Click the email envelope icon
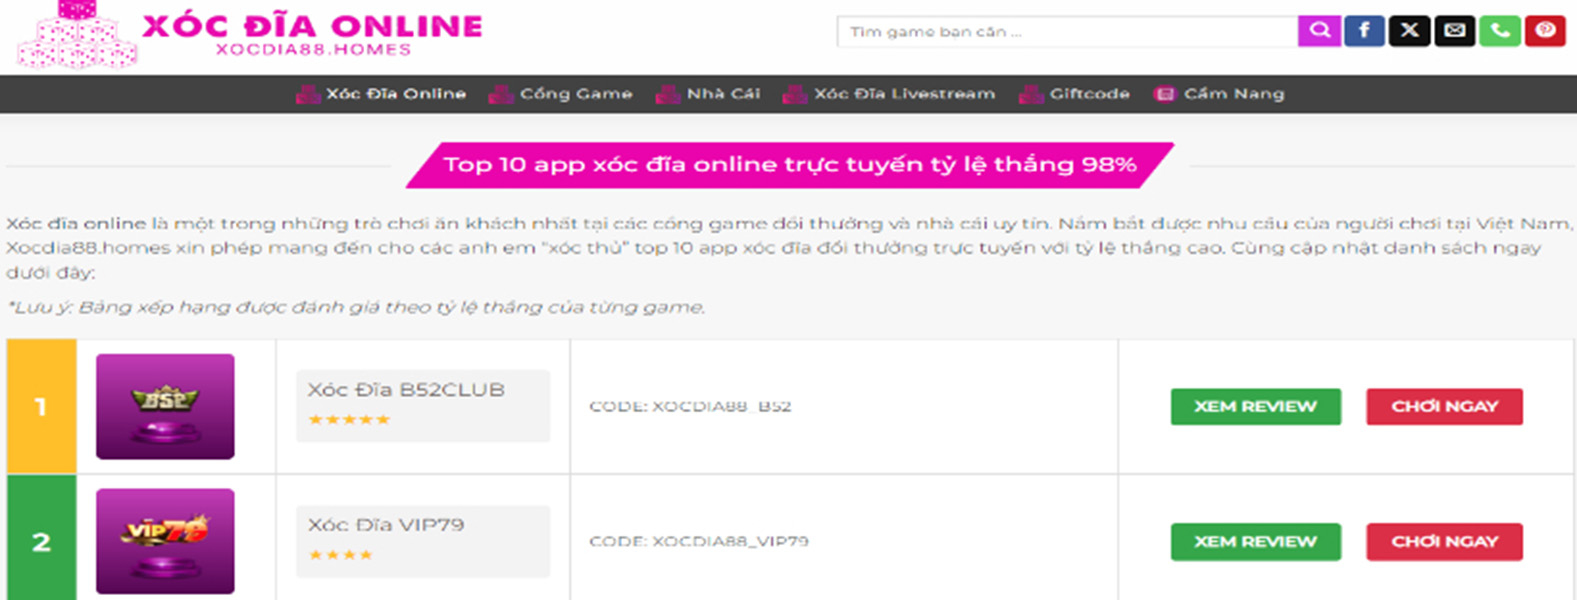Screen dimensions: 1577x600 [1455, 31]
